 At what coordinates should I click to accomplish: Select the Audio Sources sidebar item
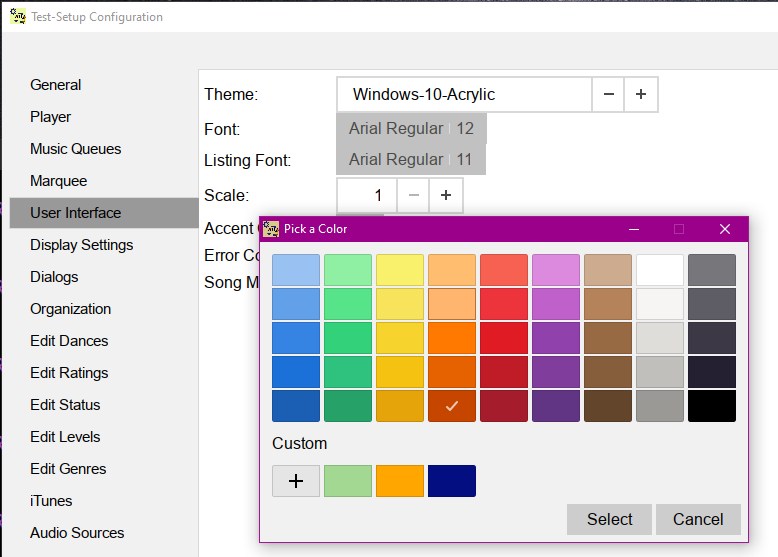tap(77, 533)
